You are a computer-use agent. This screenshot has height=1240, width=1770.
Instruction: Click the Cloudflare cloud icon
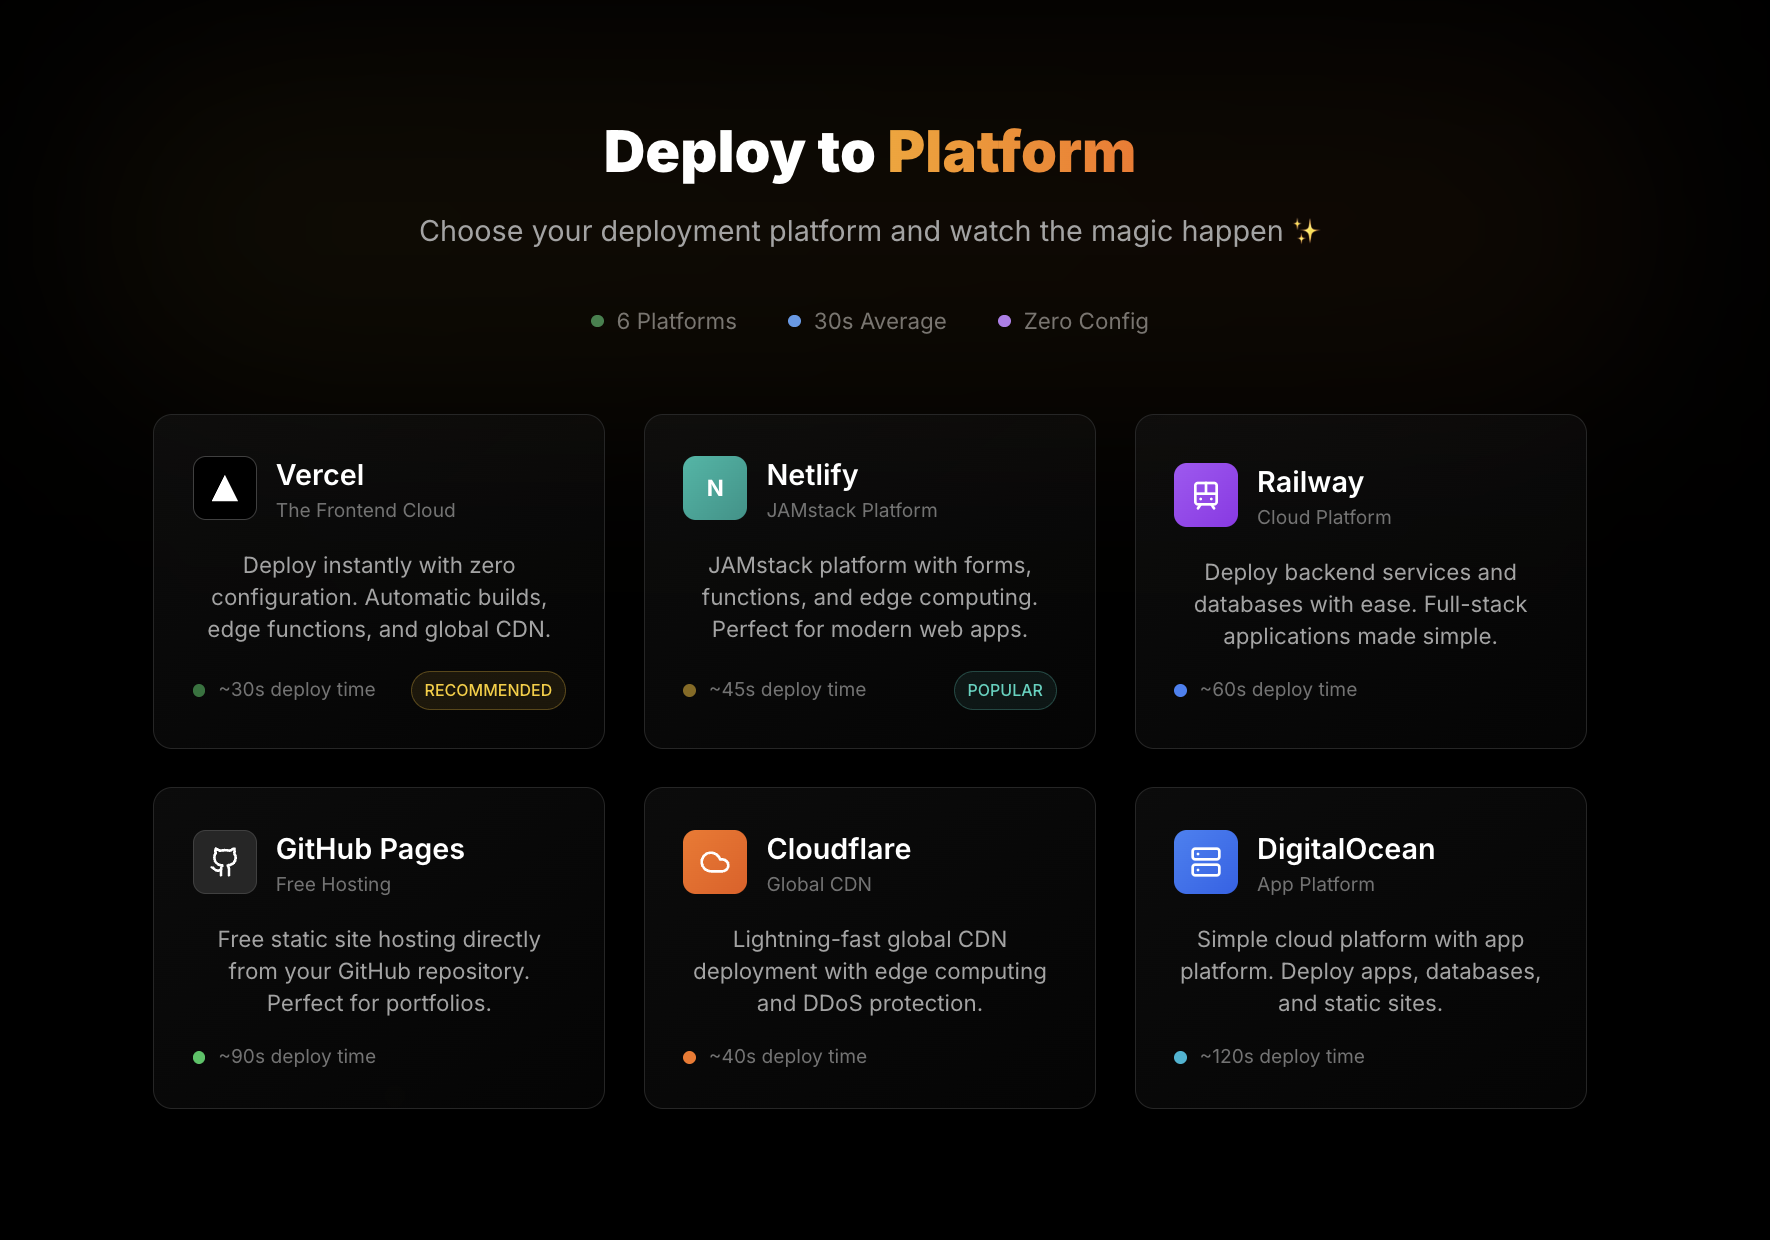(715, 862)
